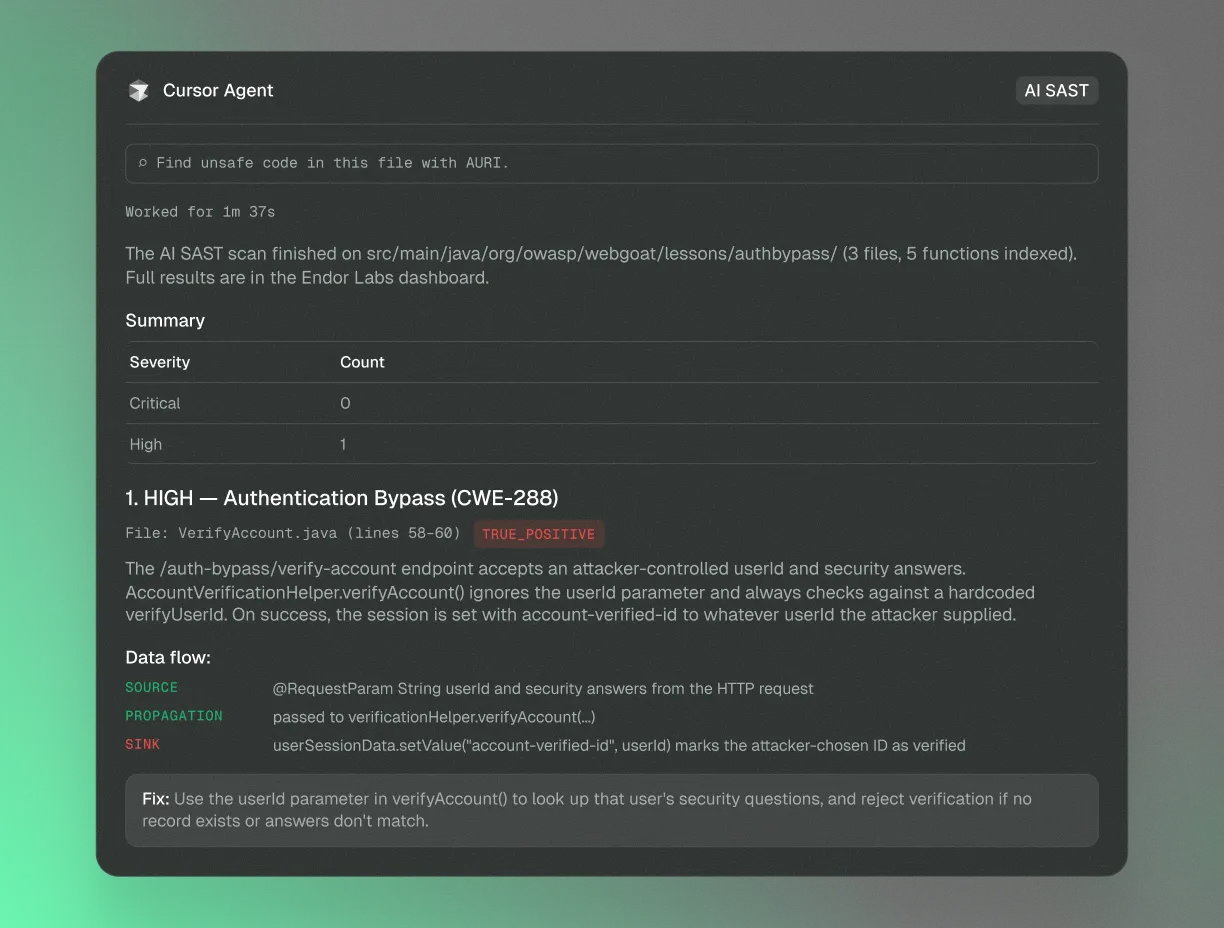Click the search magnifier icon in prompt field

coord(143,163)
